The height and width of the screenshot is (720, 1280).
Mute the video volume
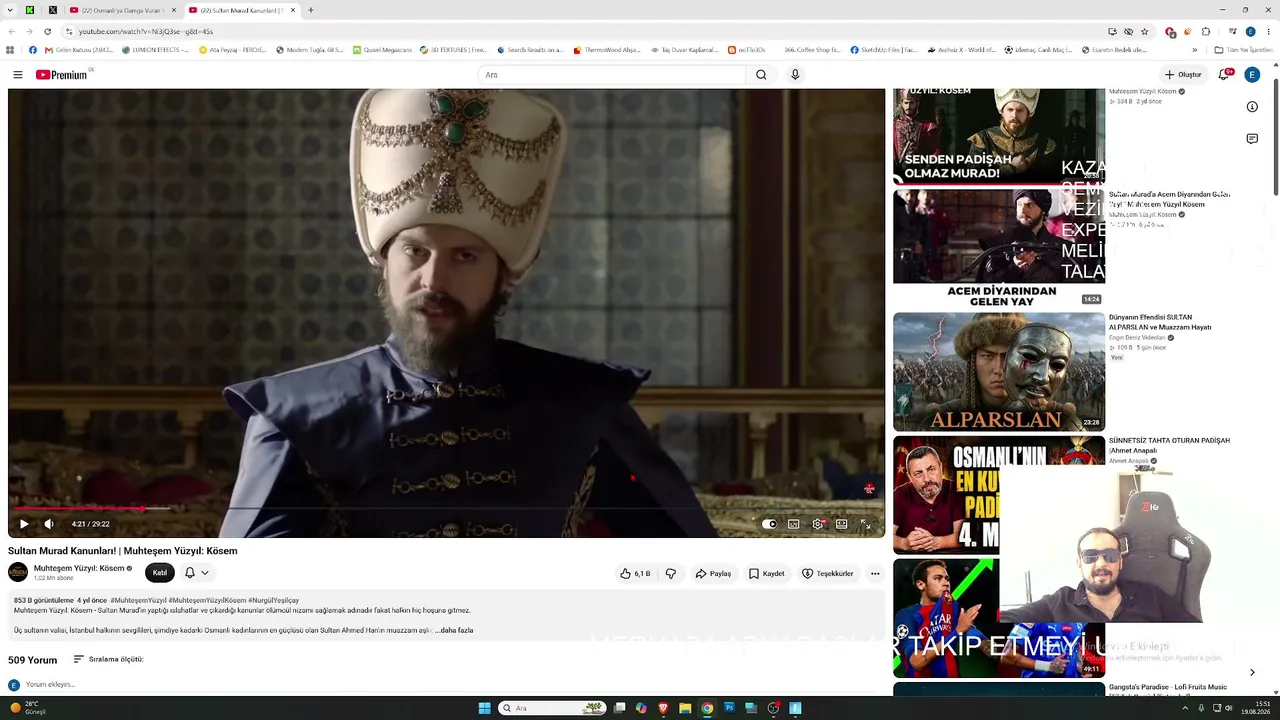(49, 524)
